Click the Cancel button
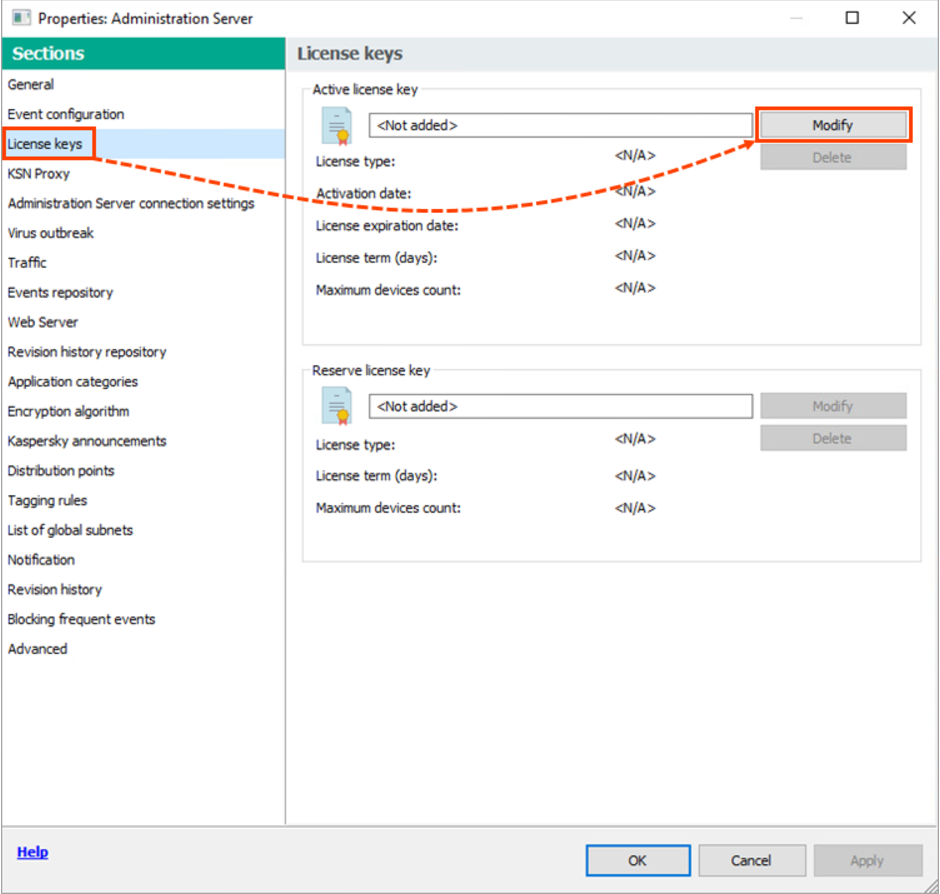 tap(751, 860)
